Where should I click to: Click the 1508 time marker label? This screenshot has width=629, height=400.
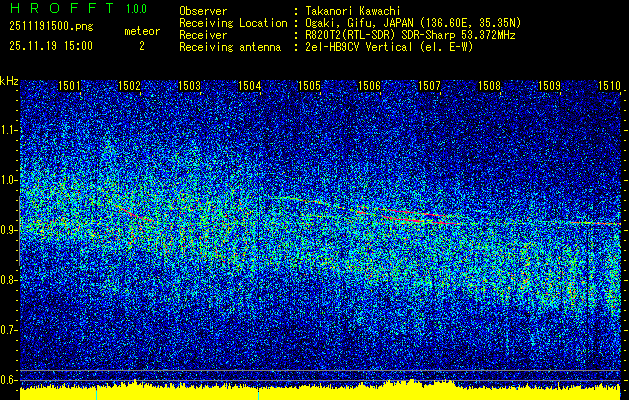[x=489, y=85]
